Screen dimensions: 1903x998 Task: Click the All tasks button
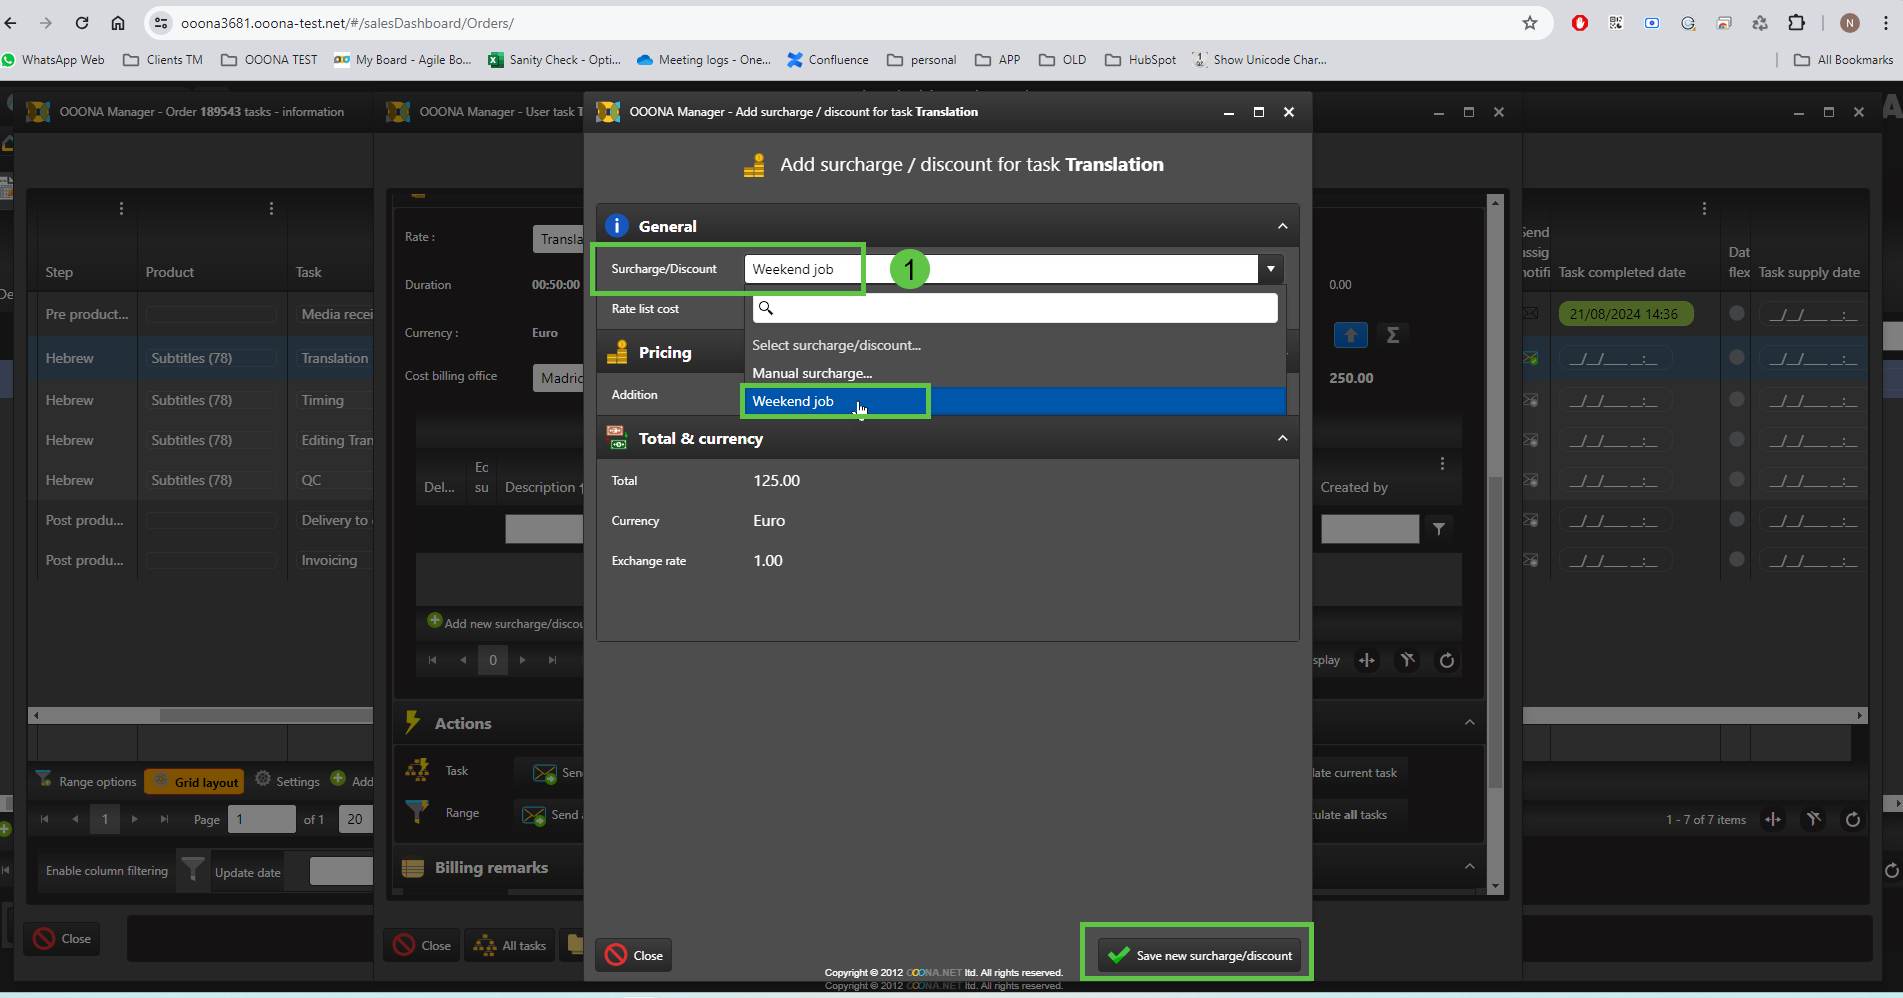coord(511,945)
